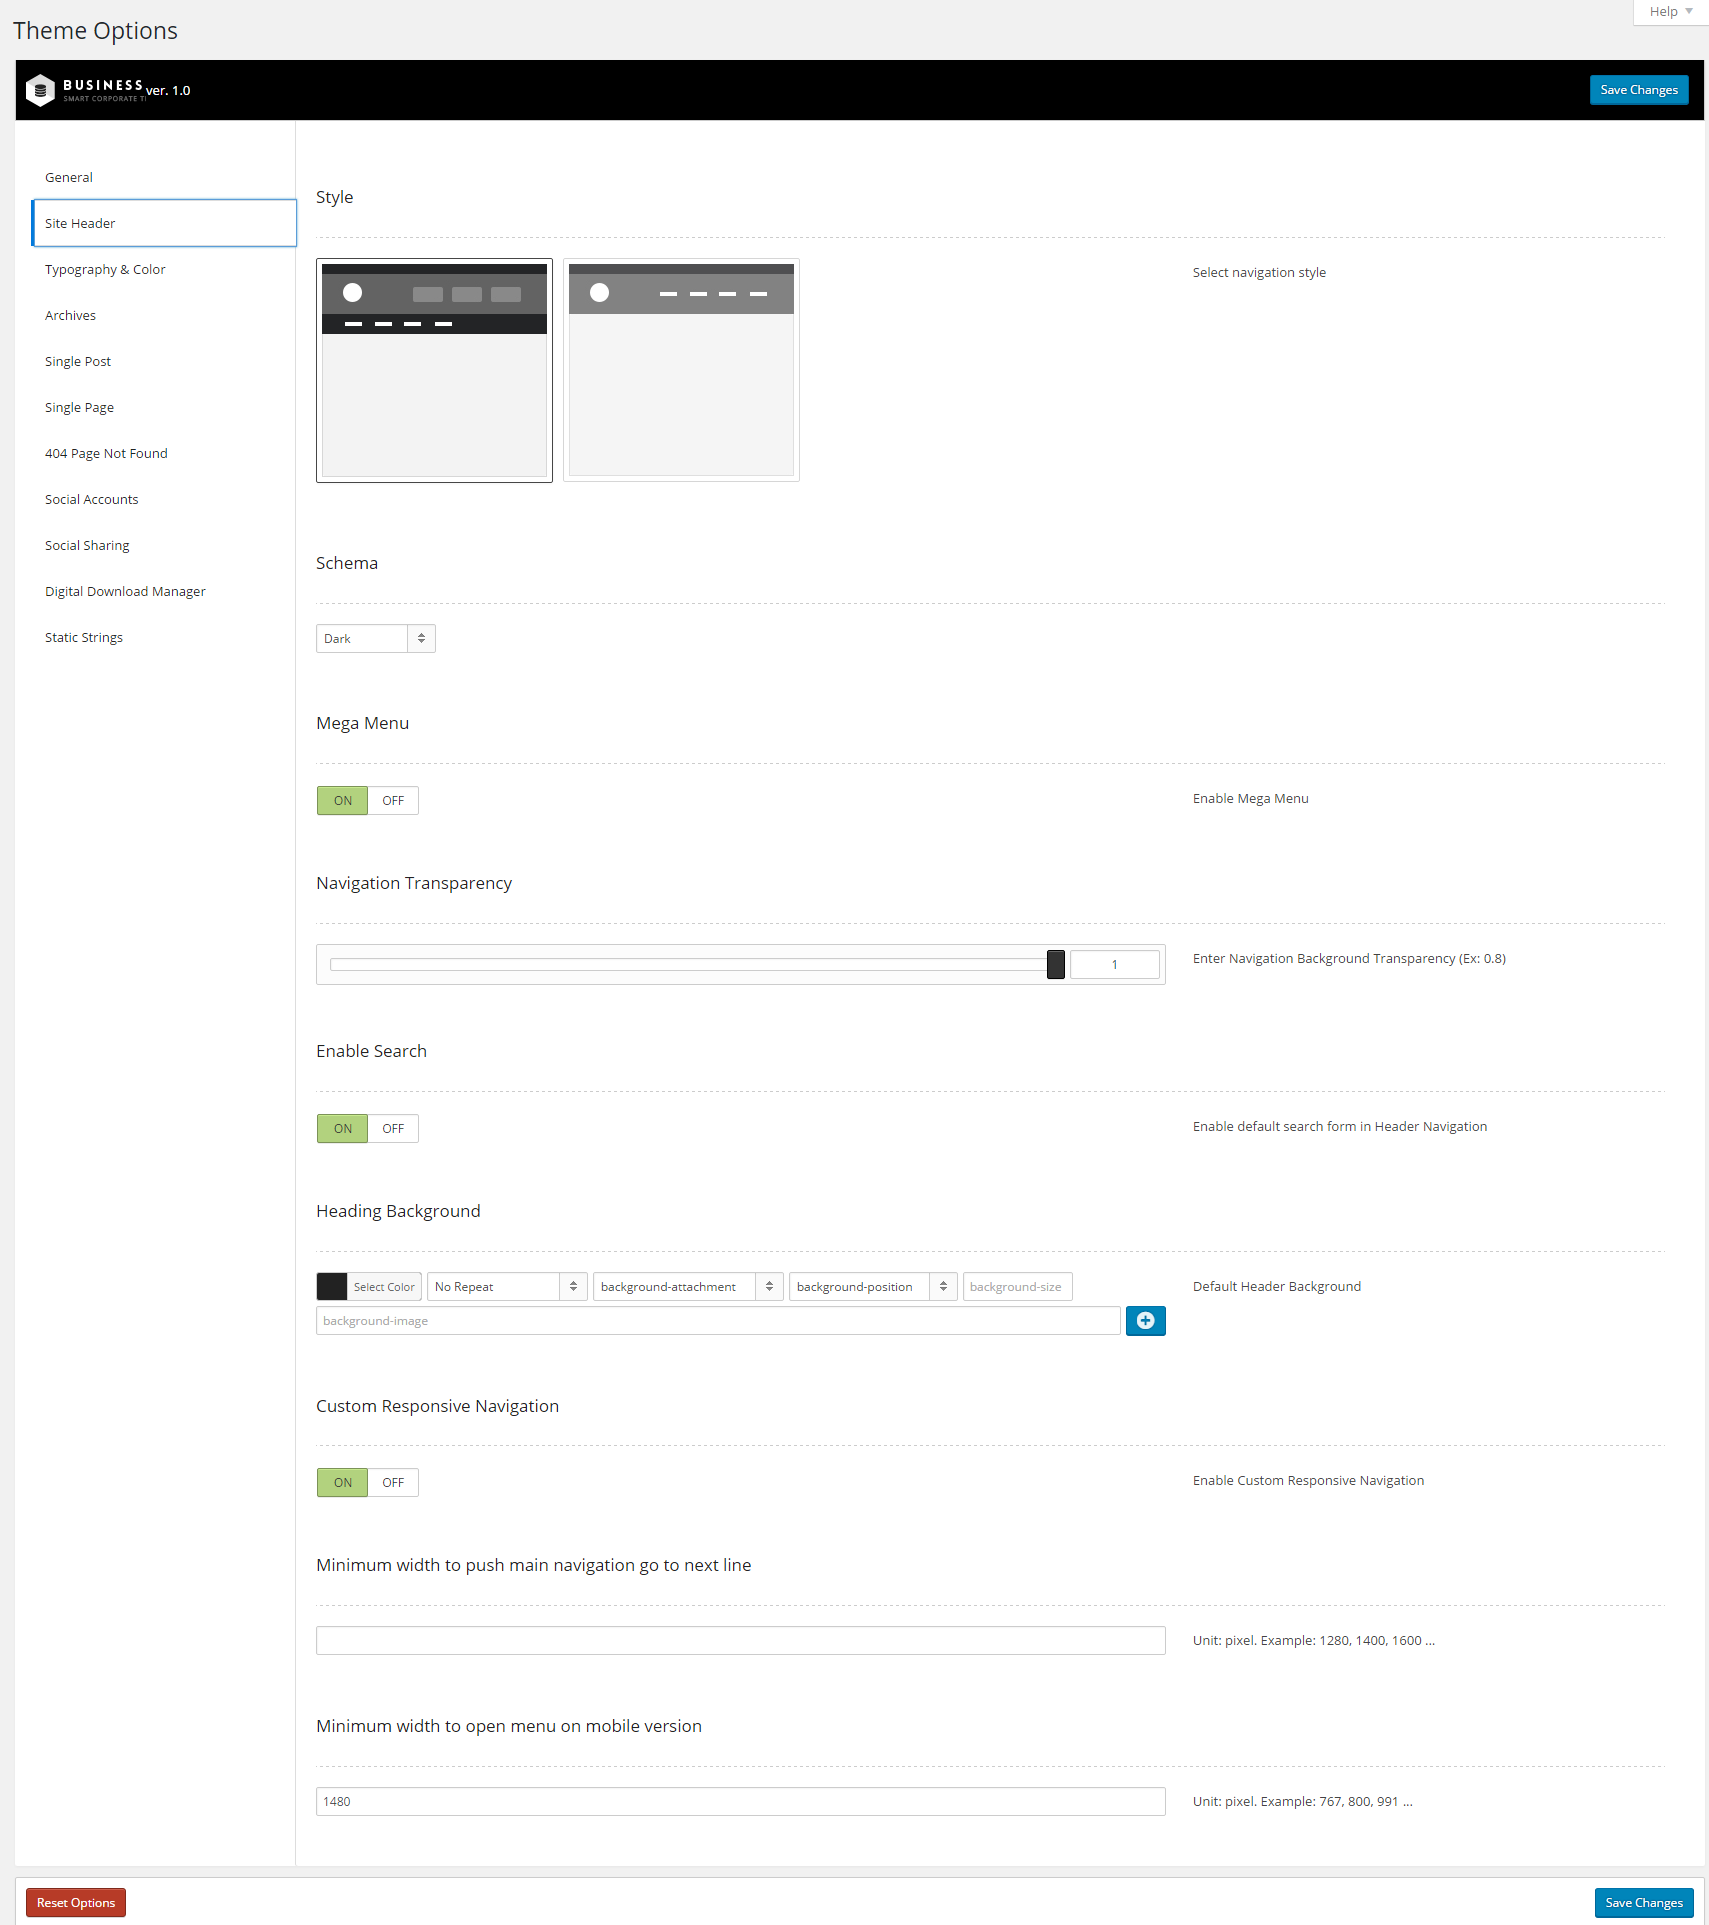Screen dimensions: 1709x1925
Task: Open the Heading Background color swatch
Action: (332, 1287)
